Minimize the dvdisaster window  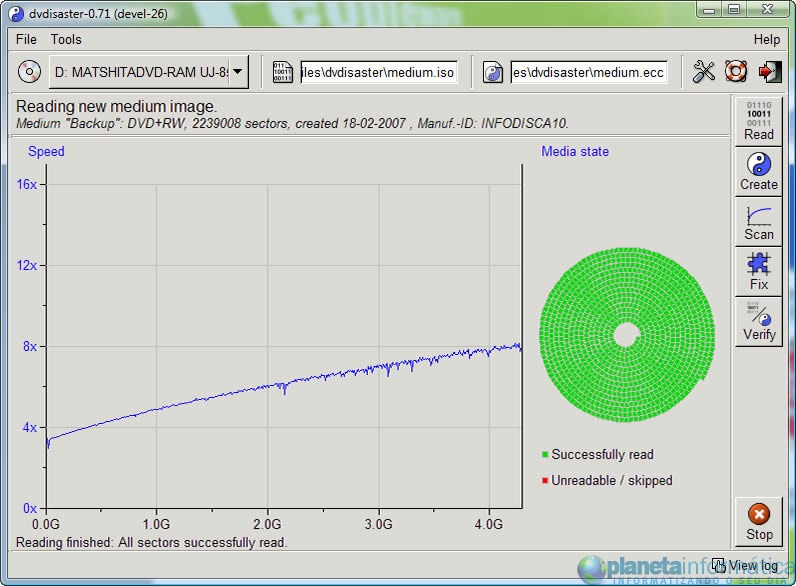[709, 9]
